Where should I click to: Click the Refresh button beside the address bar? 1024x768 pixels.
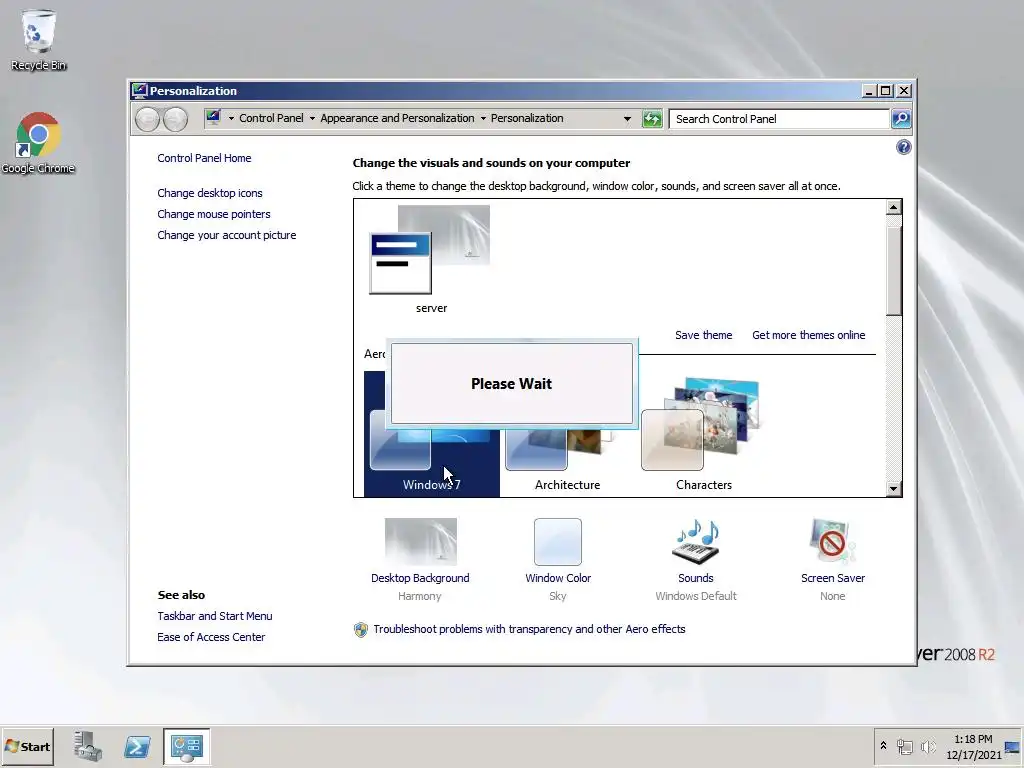pos(652,119)
